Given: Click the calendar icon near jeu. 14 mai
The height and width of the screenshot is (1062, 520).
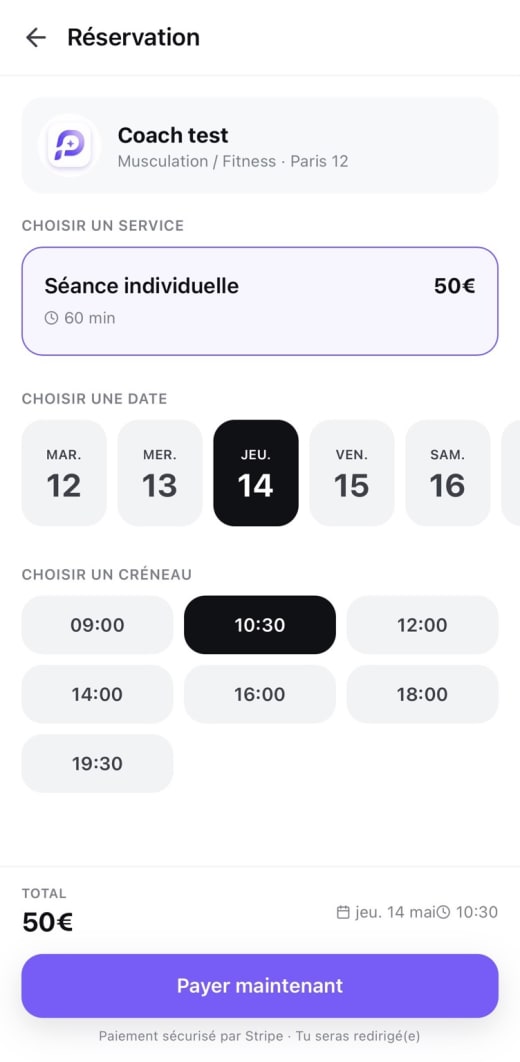Looking at the screenshot, I should pos(343,912).
